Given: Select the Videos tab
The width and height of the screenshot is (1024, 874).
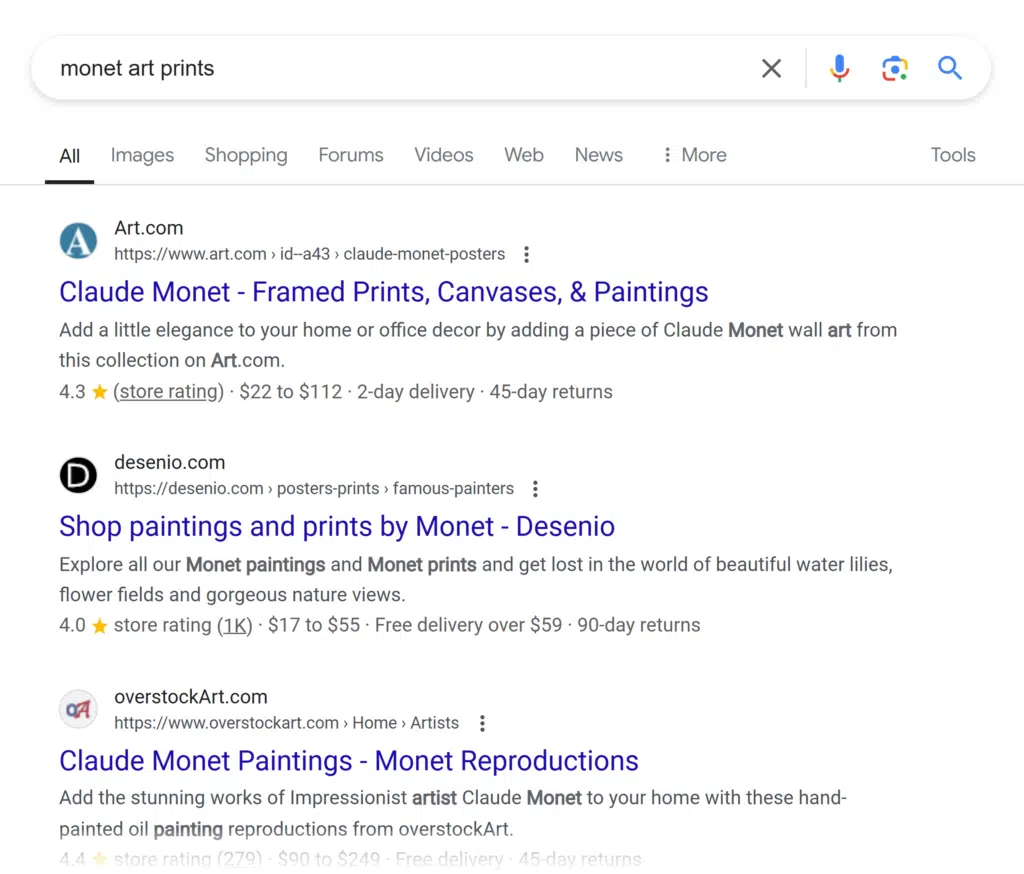Looking at the screenshot, I should [444, 155].
